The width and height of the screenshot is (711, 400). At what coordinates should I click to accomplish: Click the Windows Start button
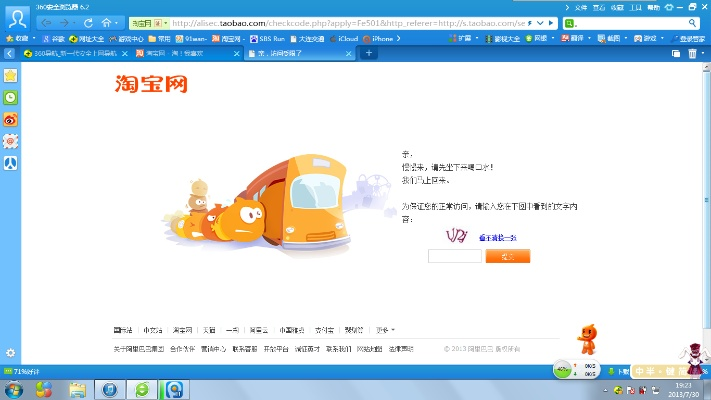coord(16,388)
